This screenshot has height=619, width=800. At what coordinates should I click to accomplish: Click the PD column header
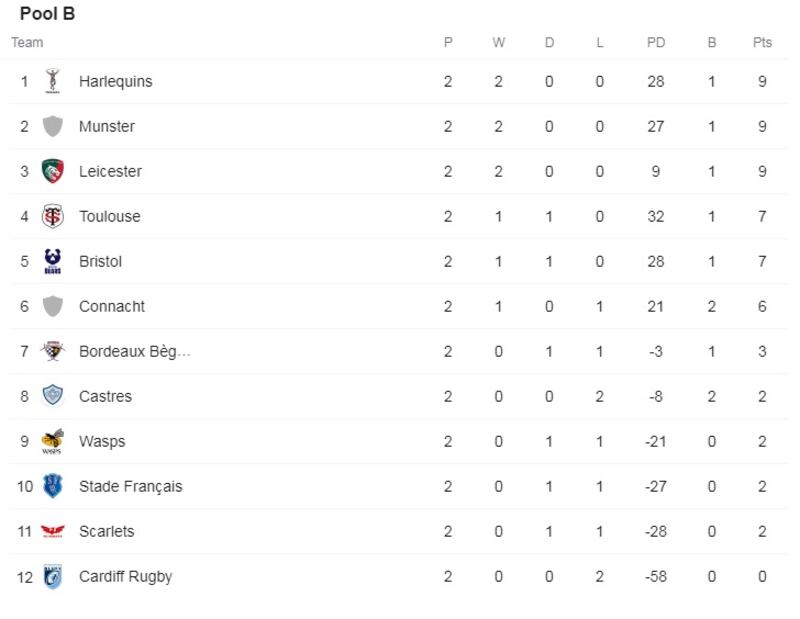pyautogui.click(x=656, y=42)
